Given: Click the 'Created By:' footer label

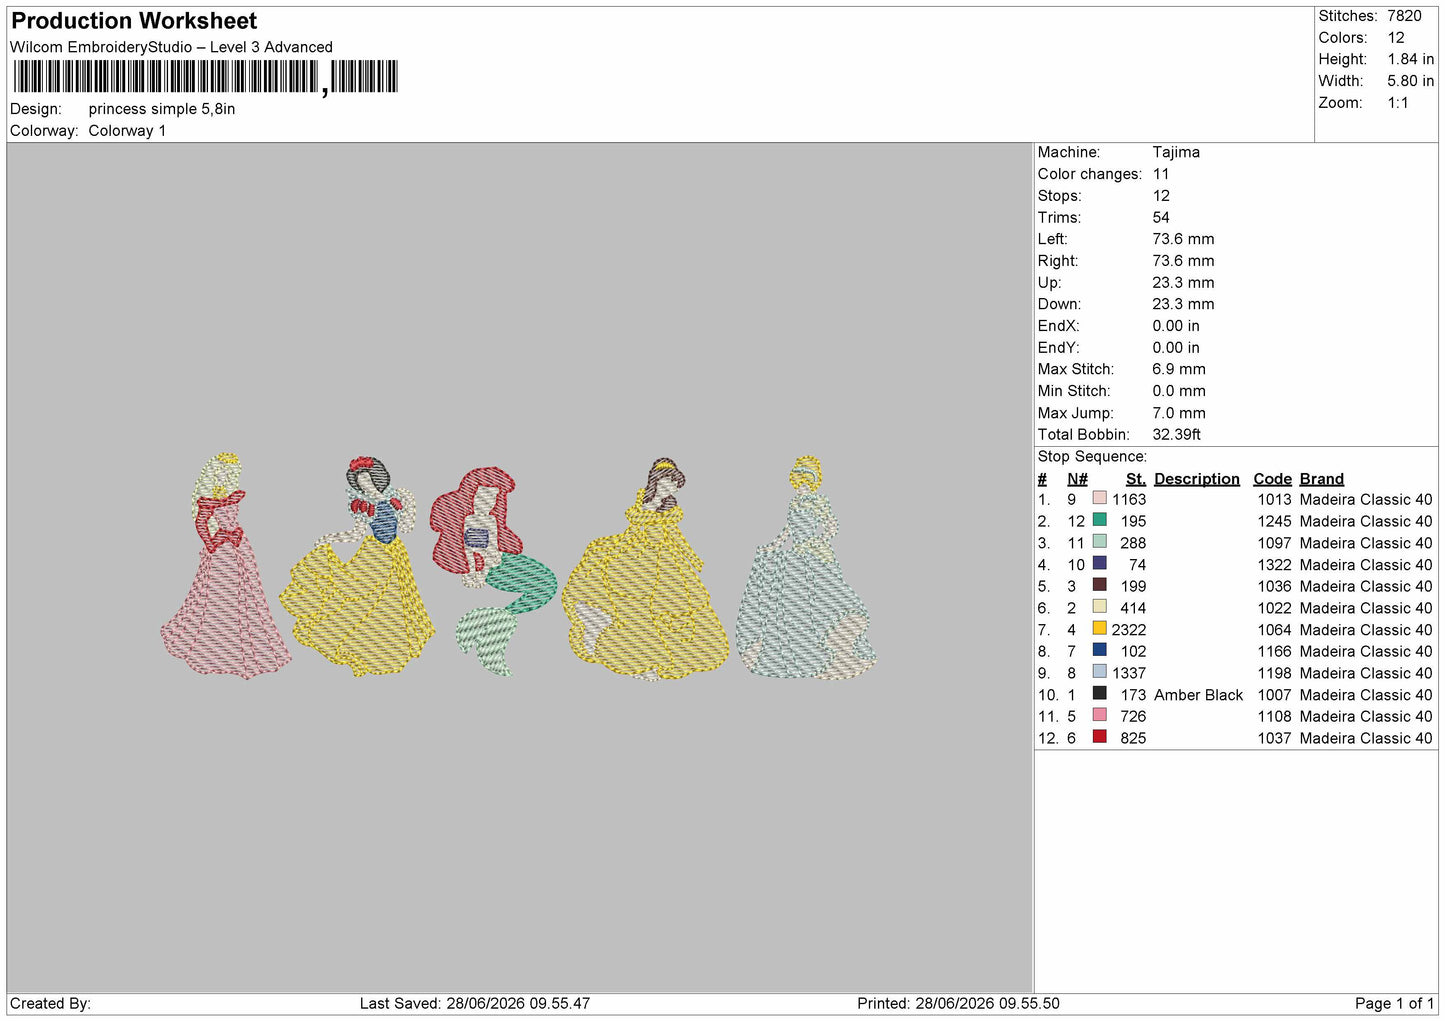Looking at the screenshot, I should [x=50, y=1003].
